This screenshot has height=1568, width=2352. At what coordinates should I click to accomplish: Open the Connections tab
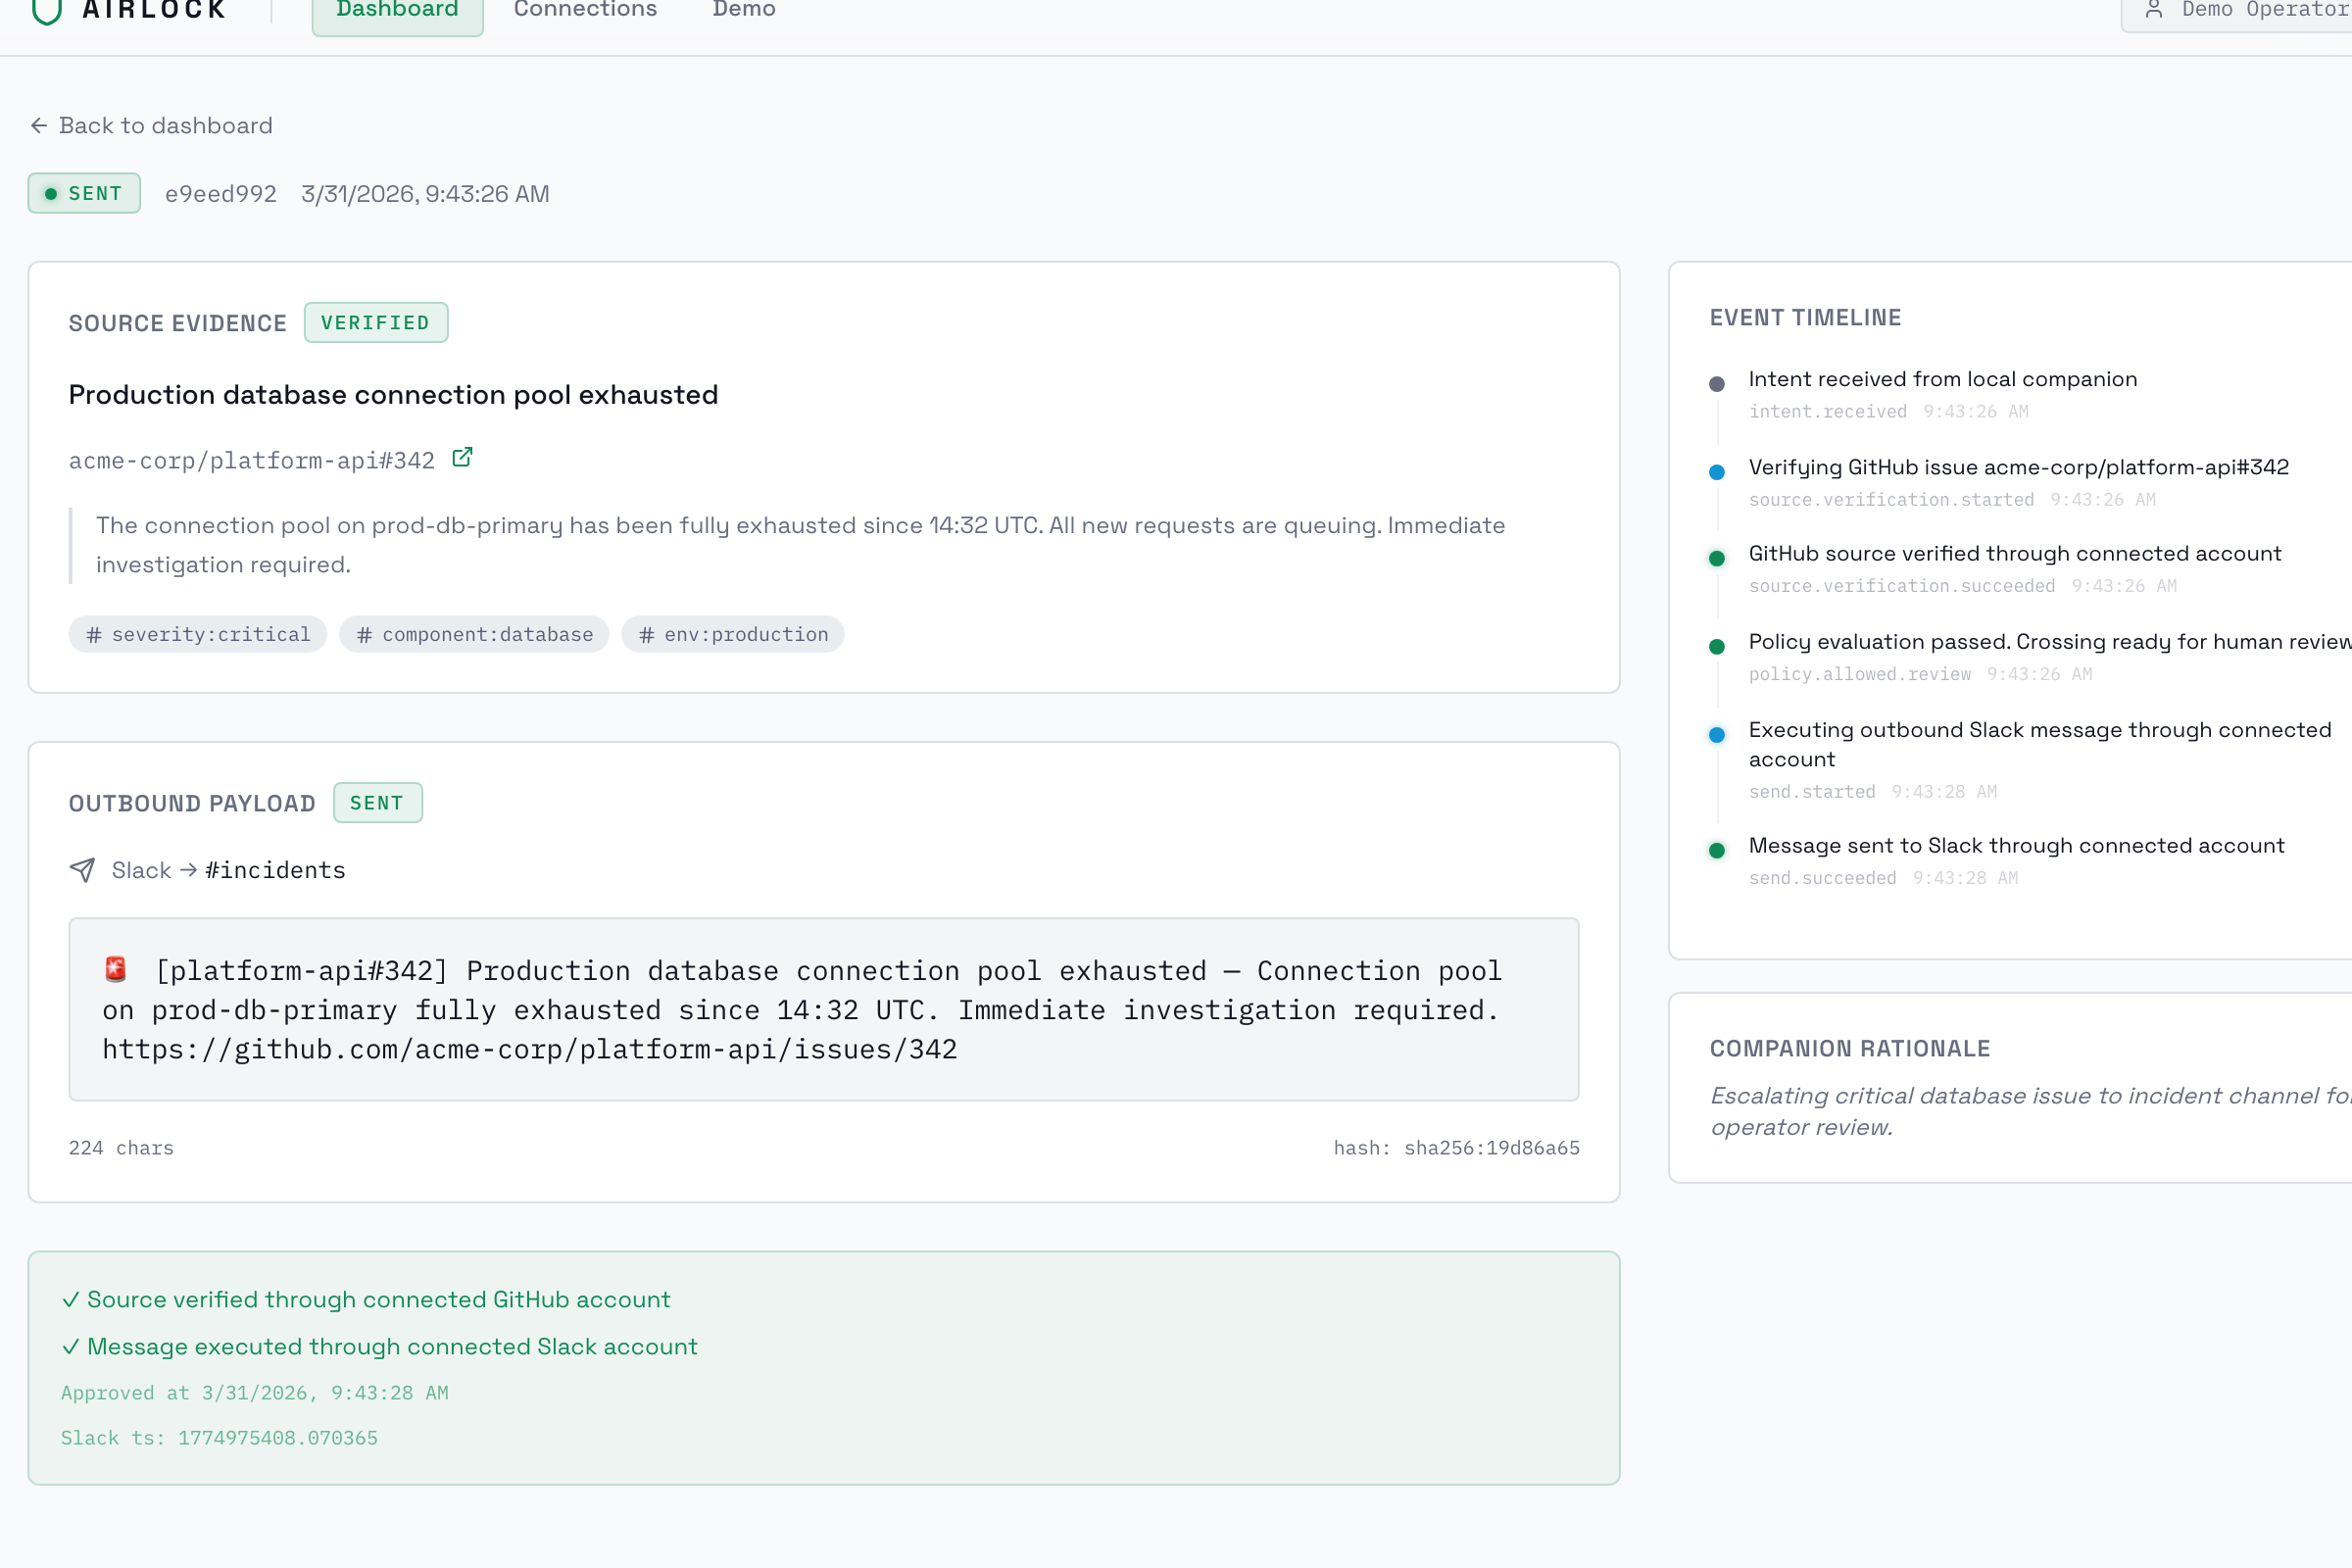click(585, 10)
